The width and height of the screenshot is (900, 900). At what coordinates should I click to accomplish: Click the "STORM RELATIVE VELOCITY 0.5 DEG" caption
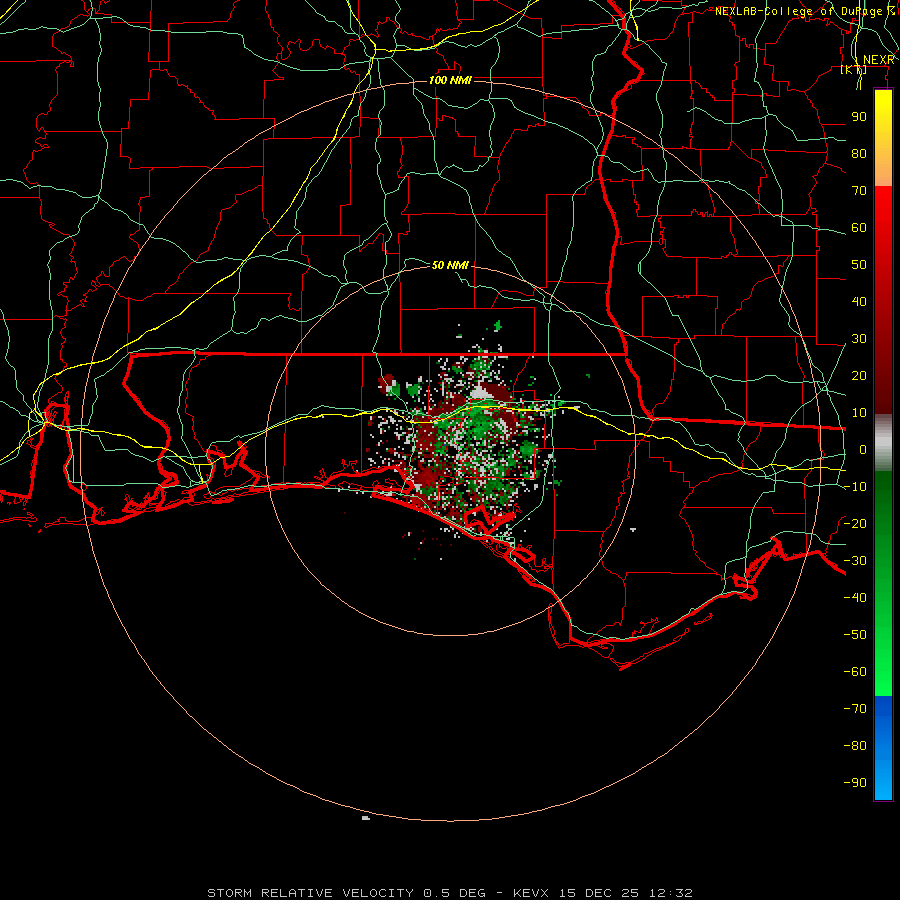click(x=346, y=893)
